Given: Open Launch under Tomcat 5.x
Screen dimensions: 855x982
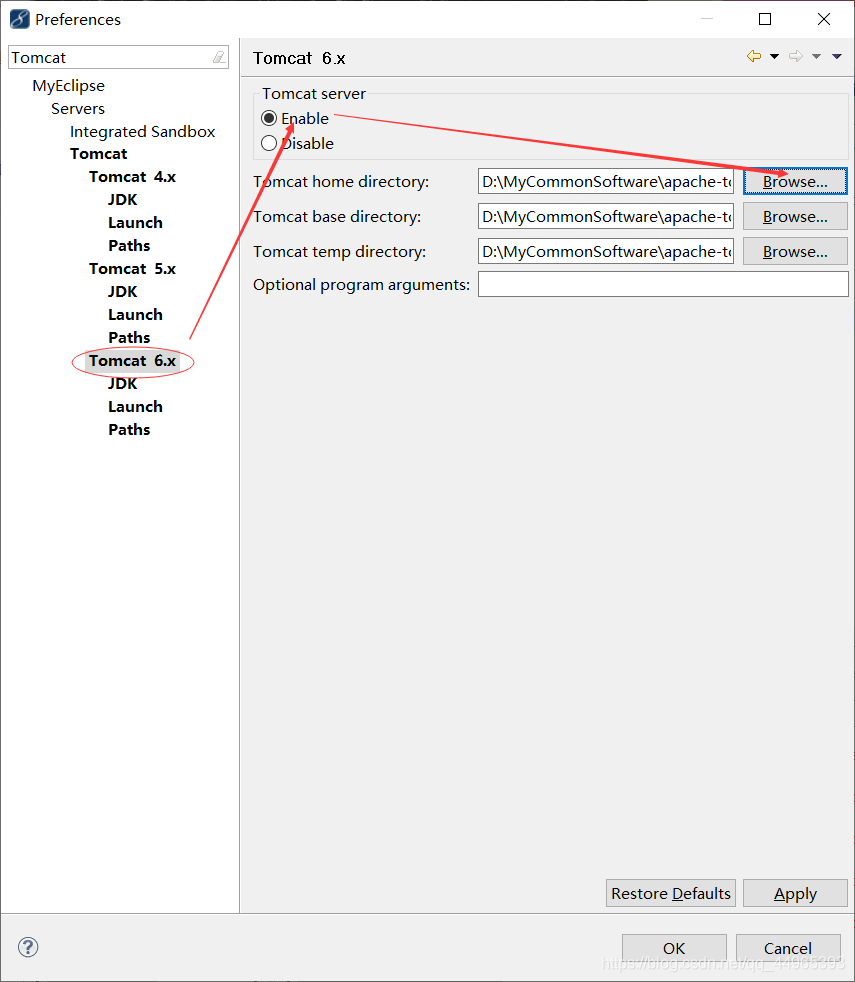Looking at the screenshot, I should [x=135, y=315].
